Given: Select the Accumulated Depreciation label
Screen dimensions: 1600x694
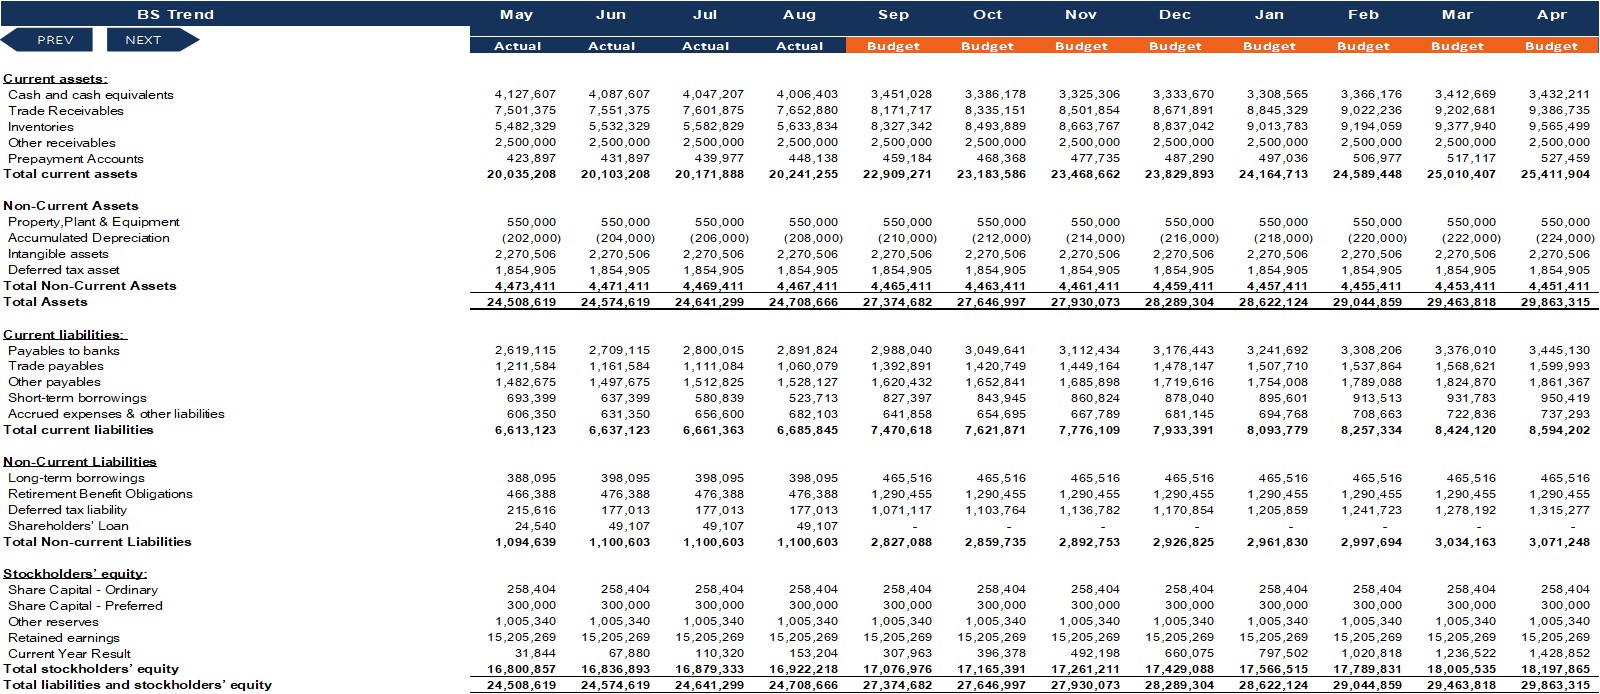Looking at the screenshot, I should click(89, 237).
